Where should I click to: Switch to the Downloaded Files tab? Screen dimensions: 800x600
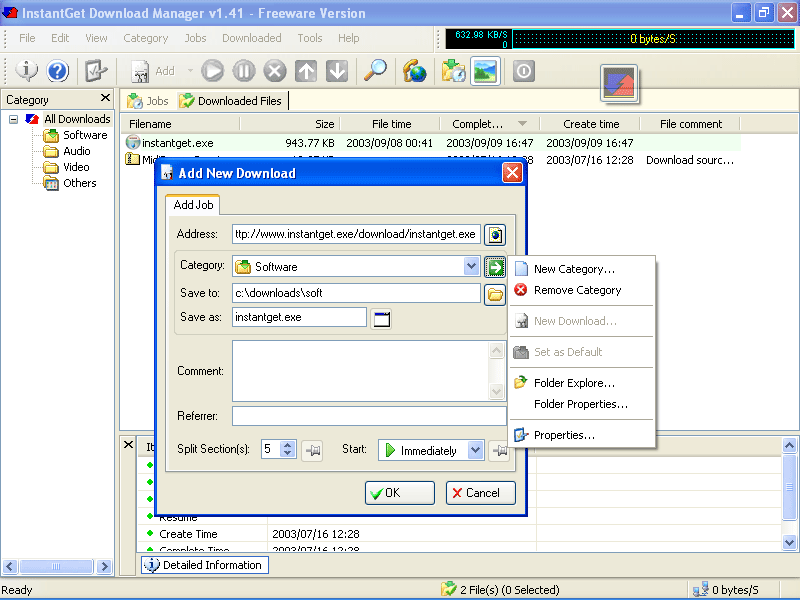231,101
